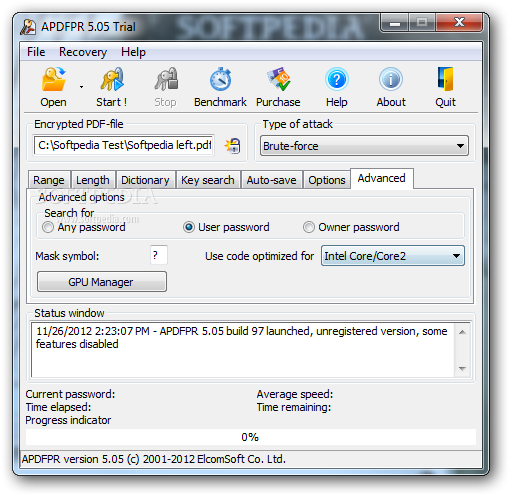This screenshot has height=496, width=510.
Task: Click the Mask symbol input field
Action: click(159, 255)
